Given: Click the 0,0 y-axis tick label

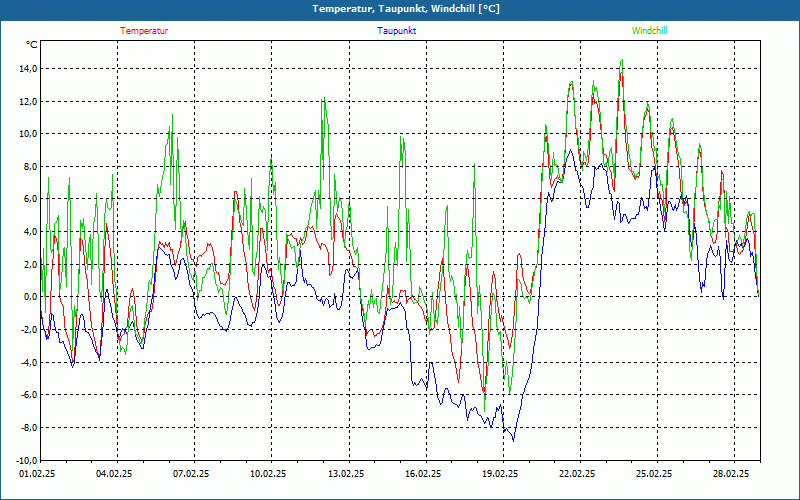Looking at the screenshot, I should (x=29, y=297).
